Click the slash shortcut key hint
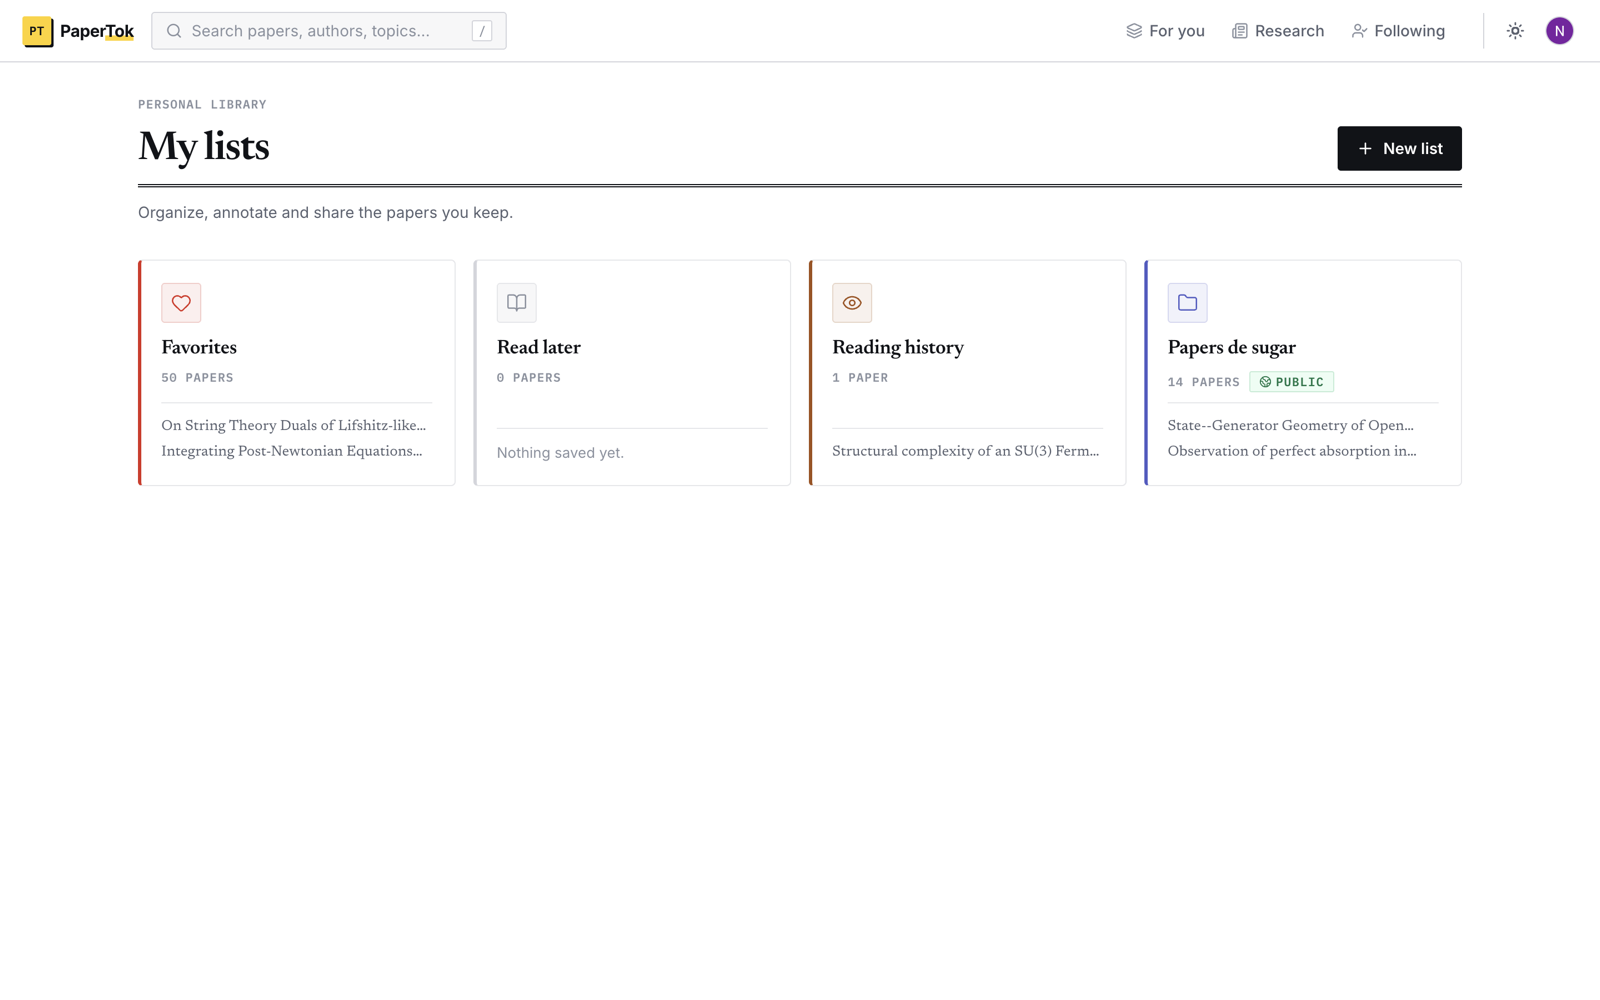1600x1000 pixels. (482, 31)
